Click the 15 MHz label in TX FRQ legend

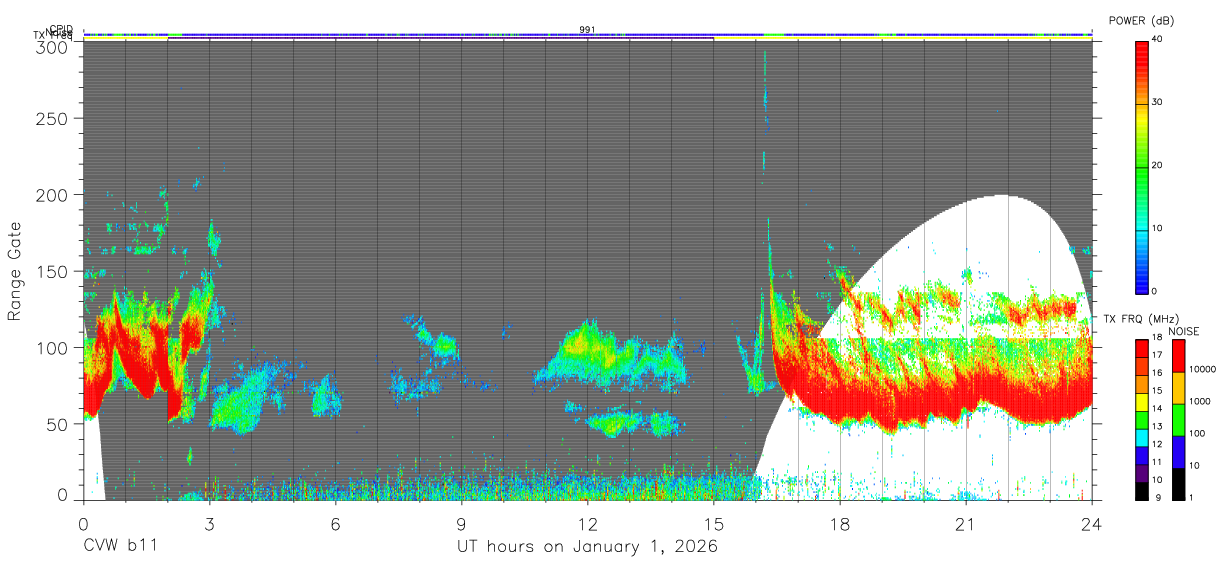pos(1156,391)
